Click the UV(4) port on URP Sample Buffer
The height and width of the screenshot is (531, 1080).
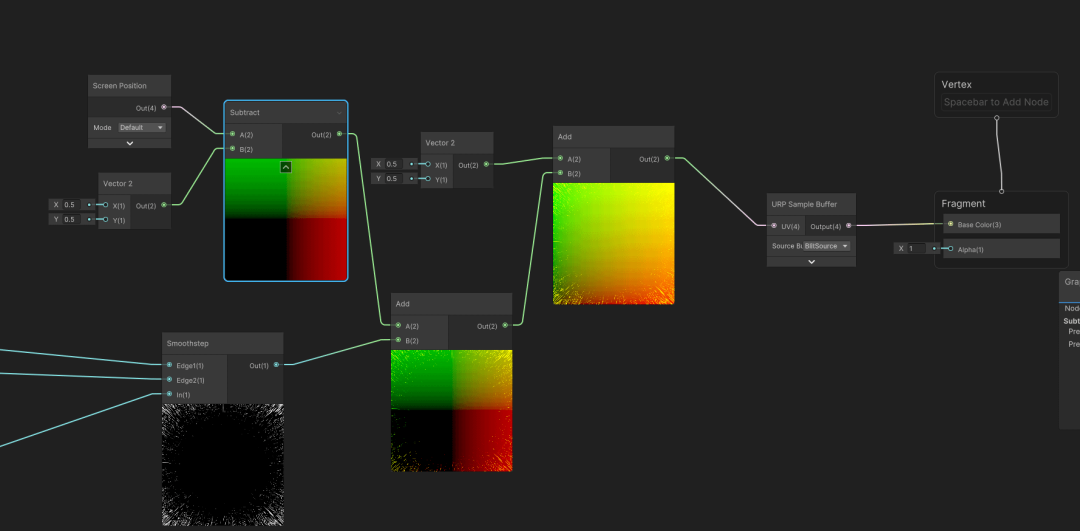pos(773,225)
